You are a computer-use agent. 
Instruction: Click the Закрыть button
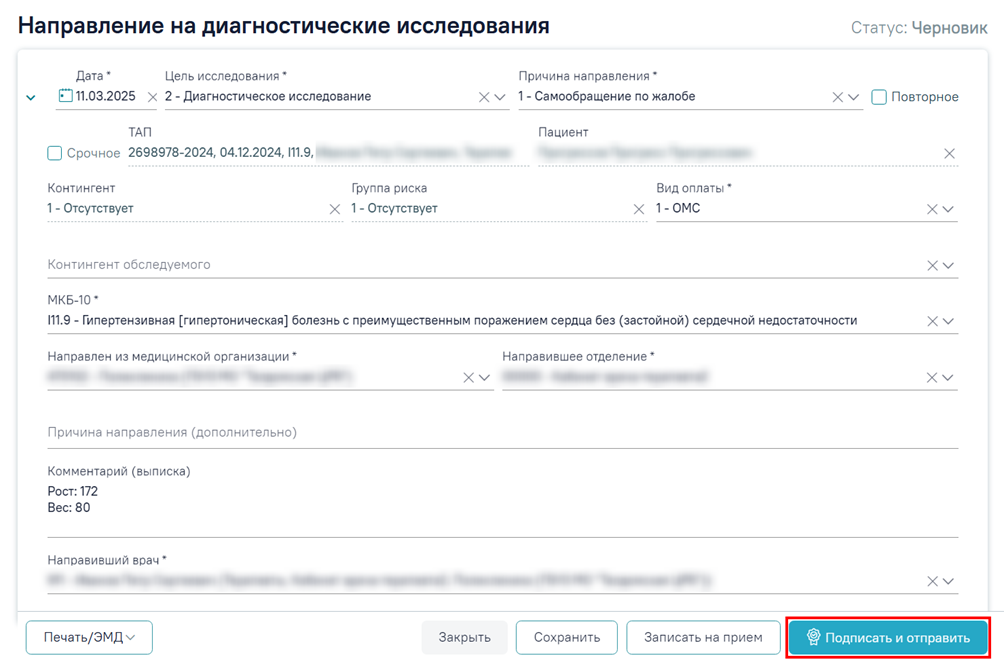pos(464,638)
